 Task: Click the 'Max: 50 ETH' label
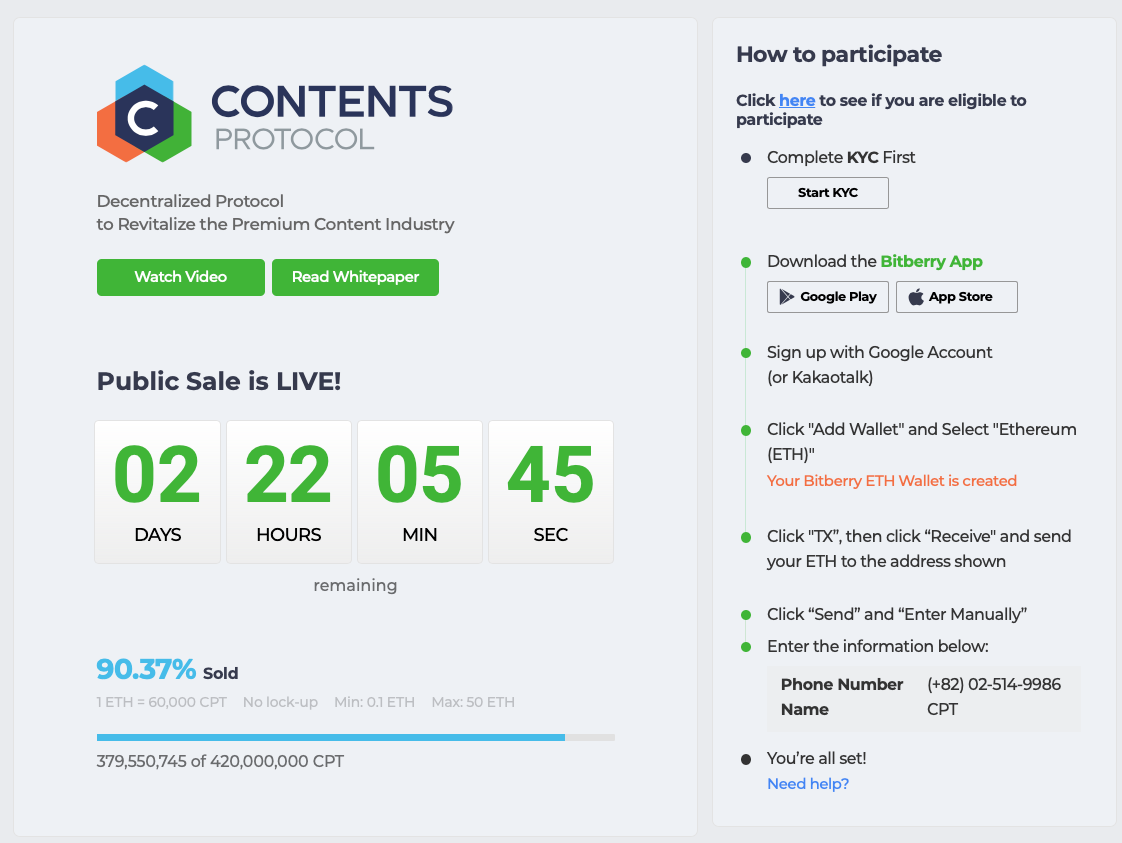pyautogui.click(x=473, y=703)
